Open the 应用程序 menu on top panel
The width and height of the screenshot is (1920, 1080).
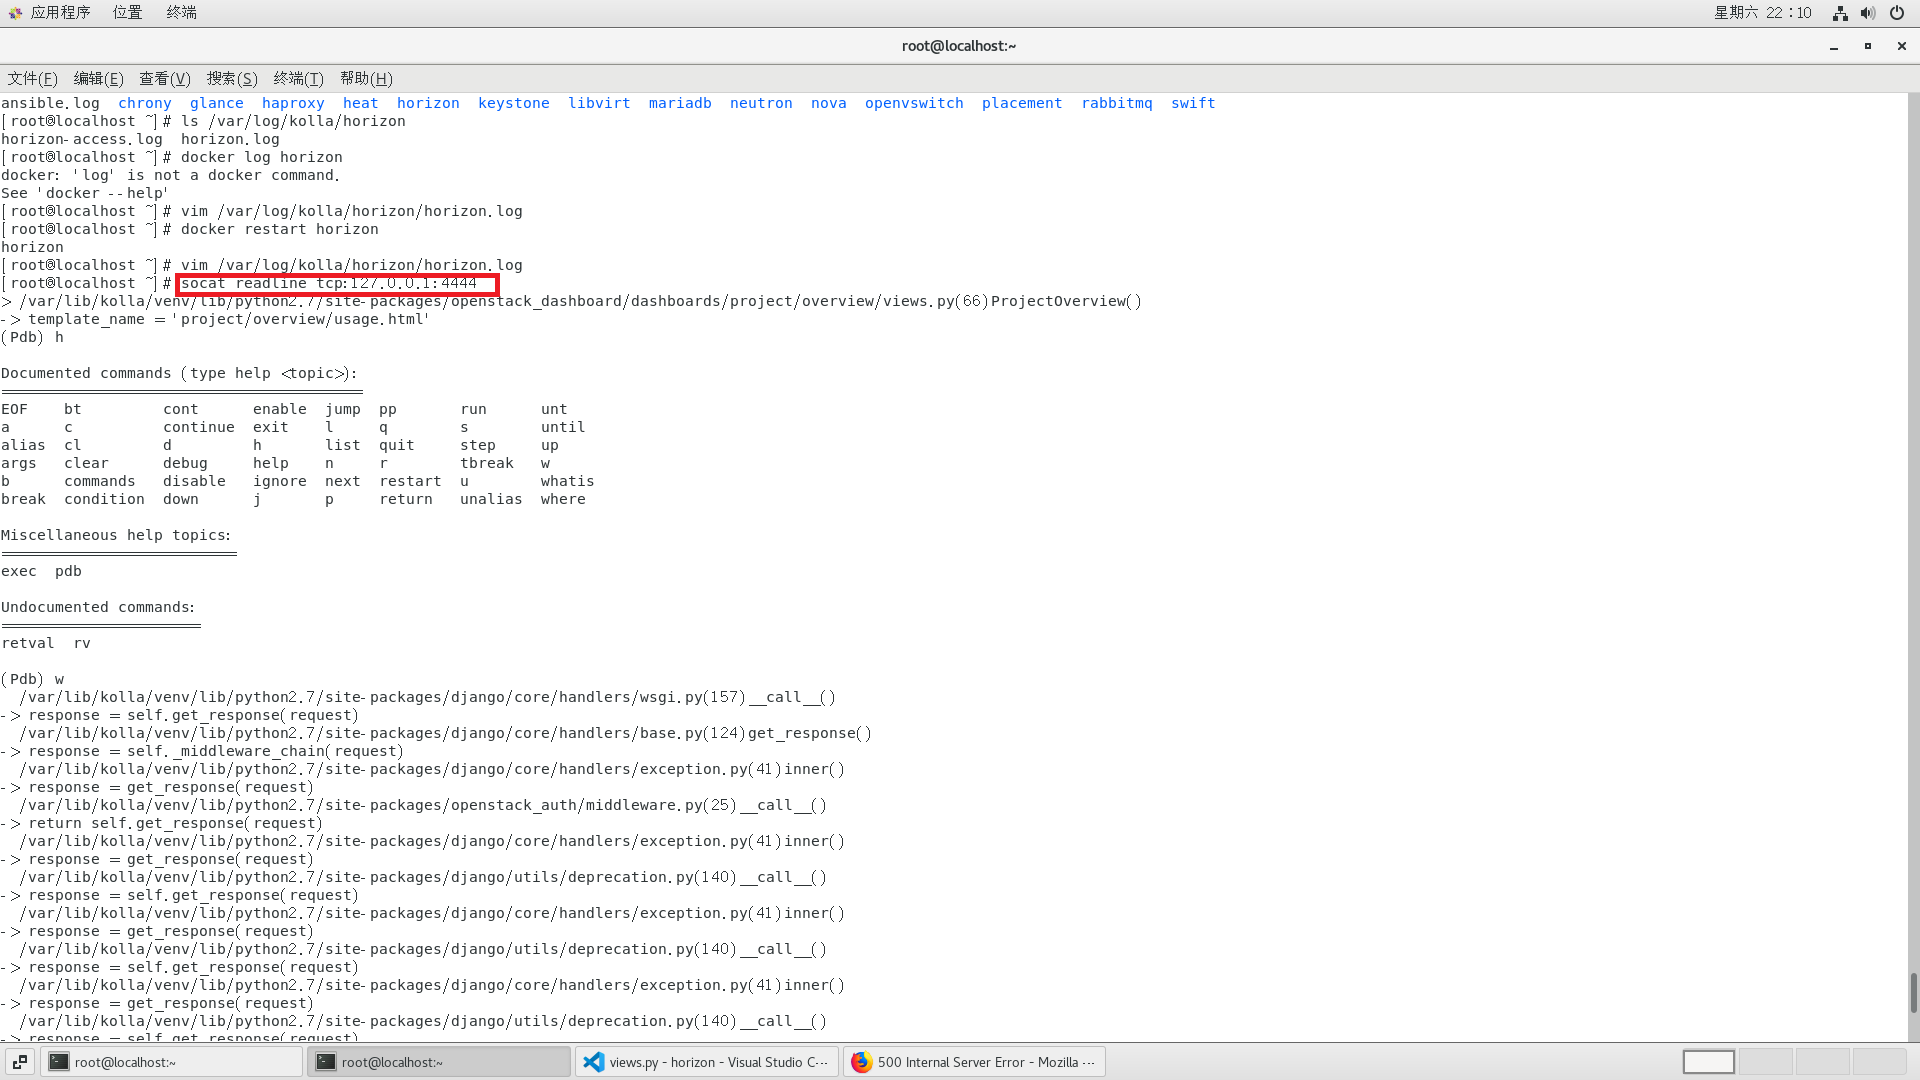point(62,13)
